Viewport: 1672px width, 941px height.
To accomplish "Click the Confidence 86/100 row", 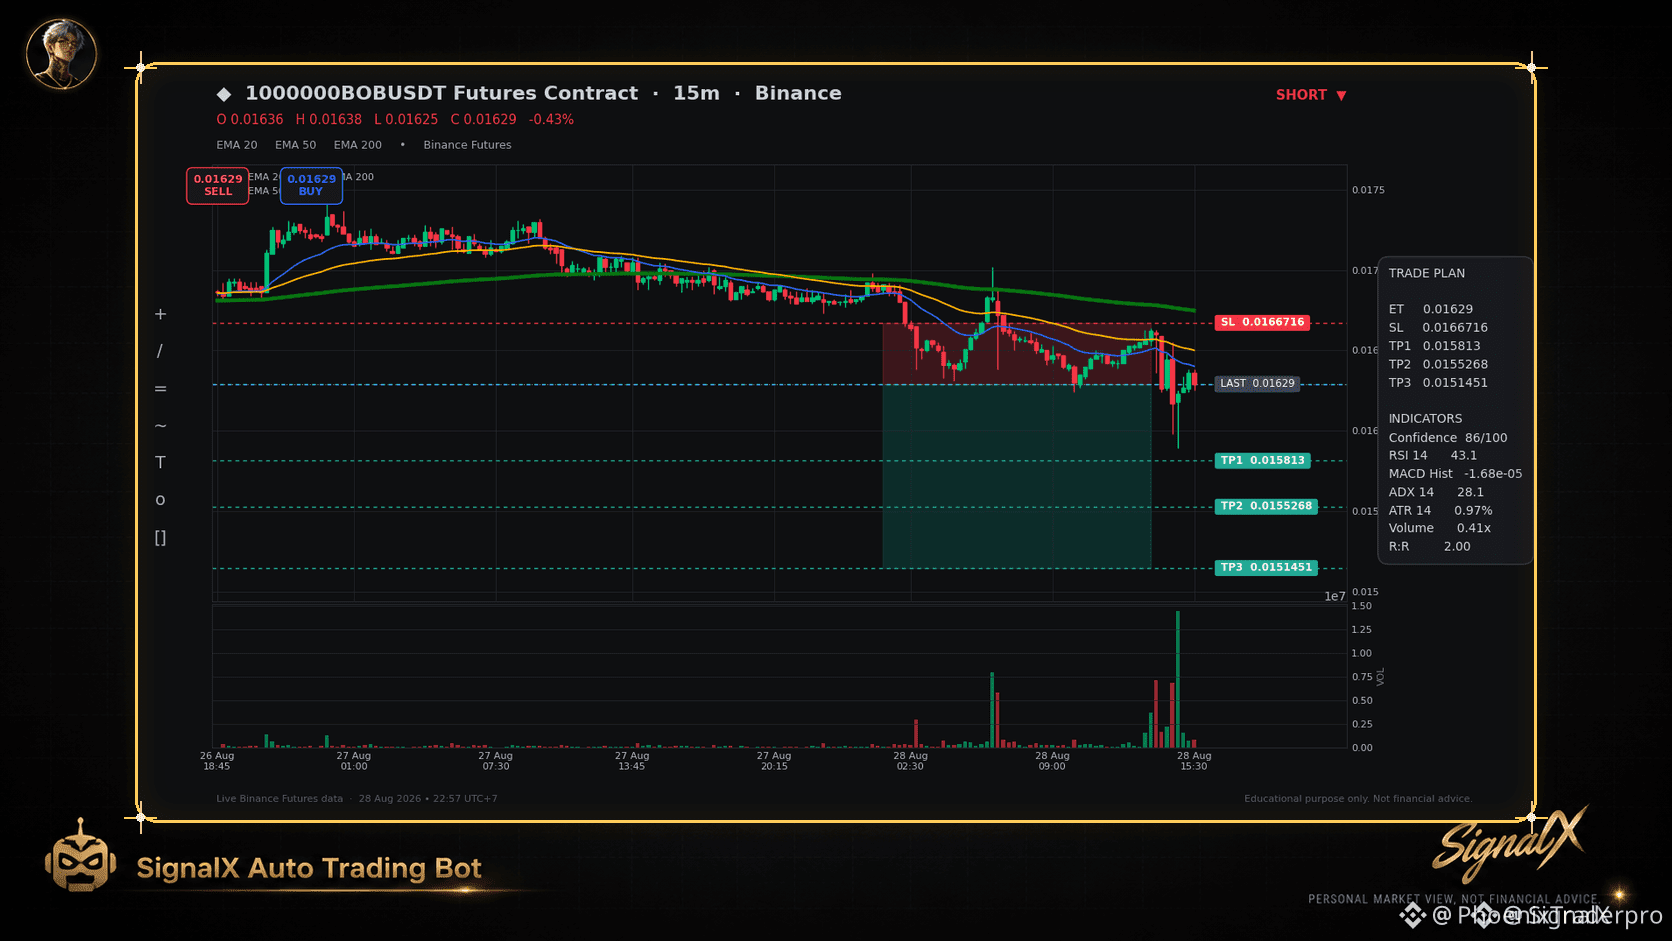I will [1448, 438].
